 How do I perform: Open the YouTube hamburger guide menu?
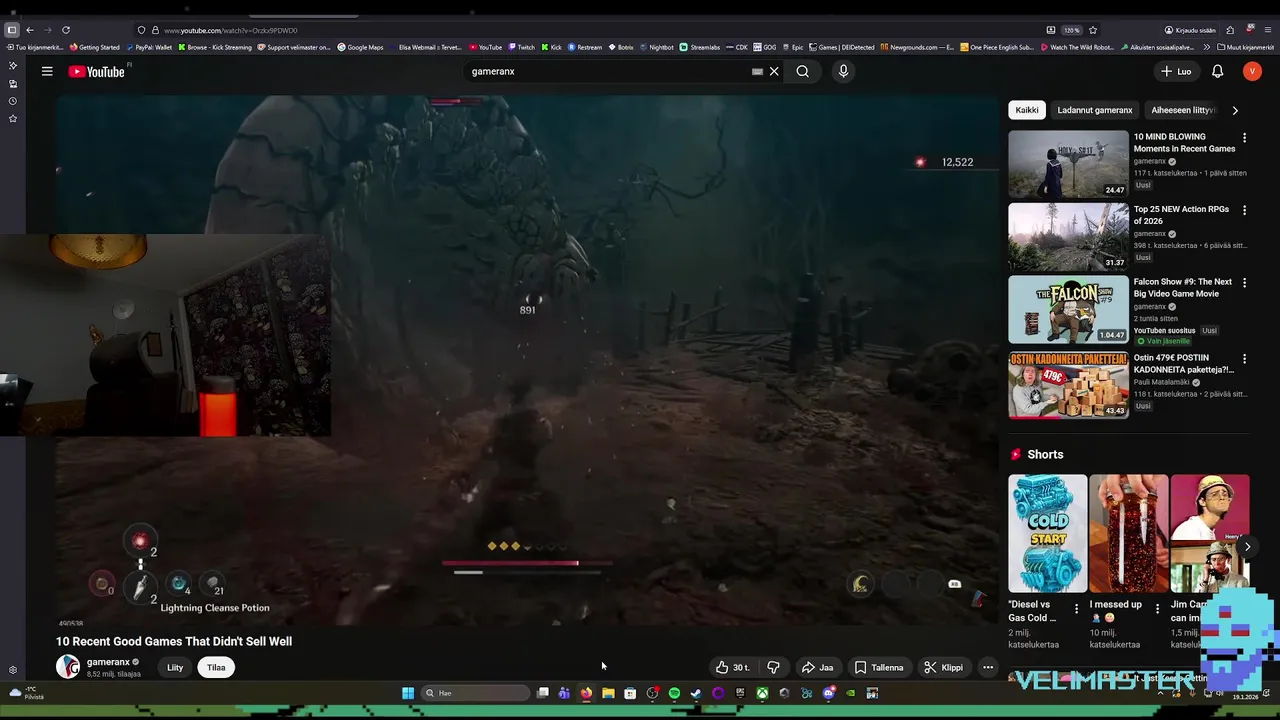click(47, 71)
